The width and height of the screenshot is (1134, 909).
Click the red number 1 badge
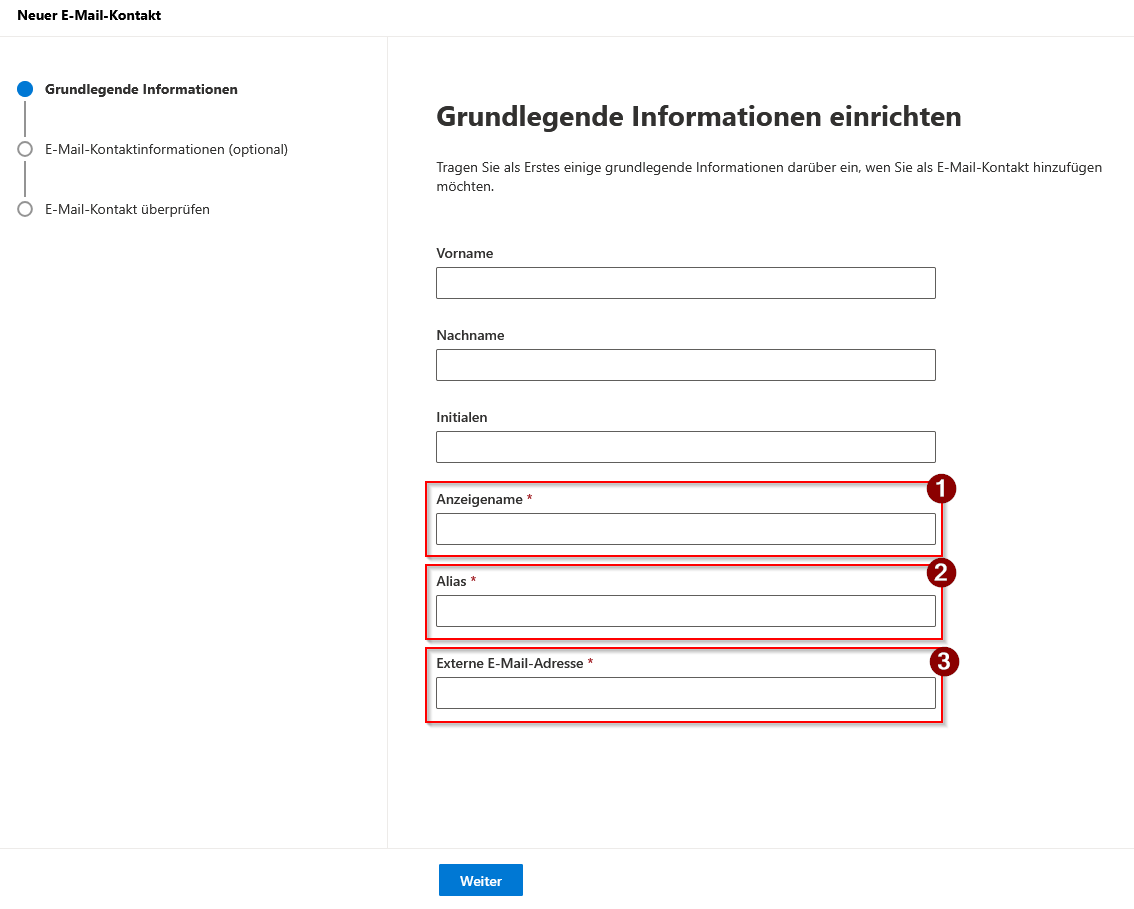[941, 489]
